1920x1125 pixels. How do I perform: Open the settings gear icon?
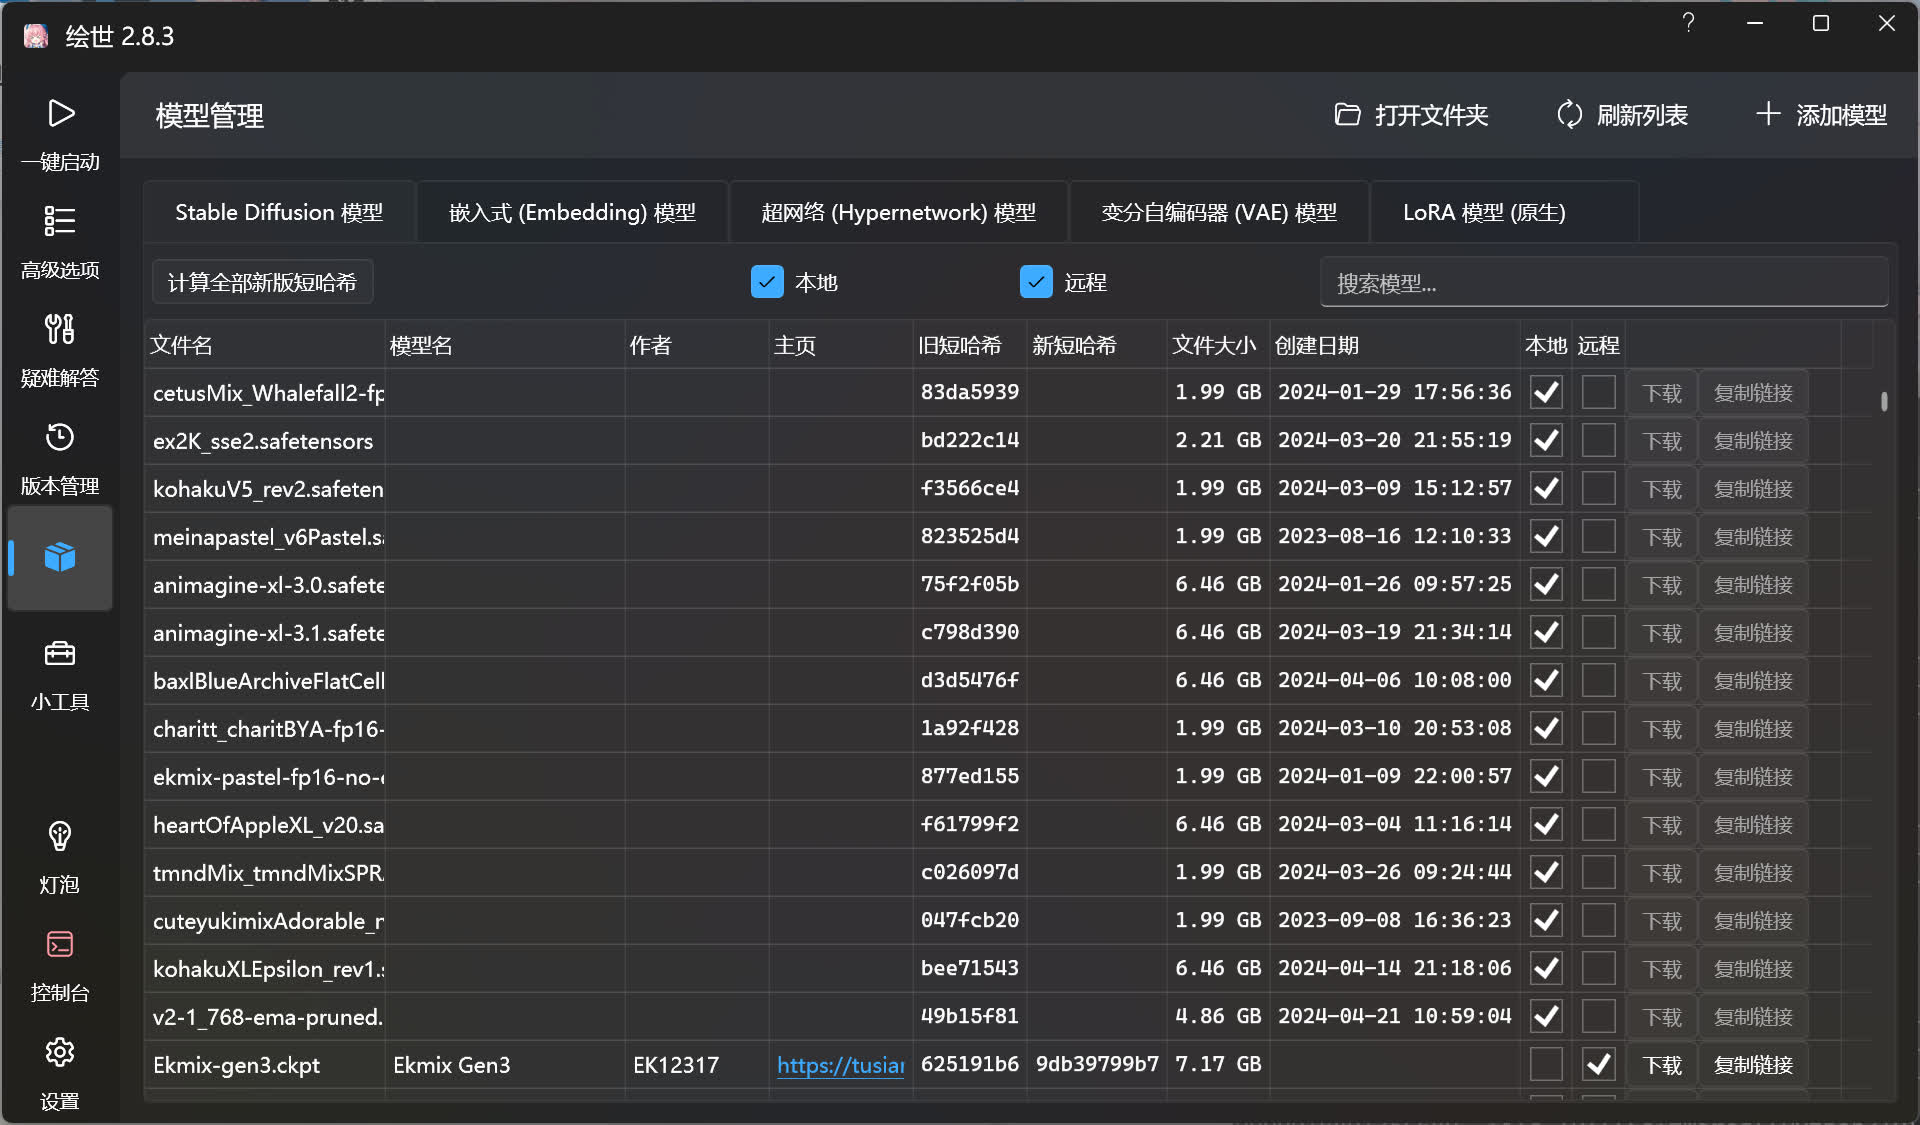(60, 1052)
